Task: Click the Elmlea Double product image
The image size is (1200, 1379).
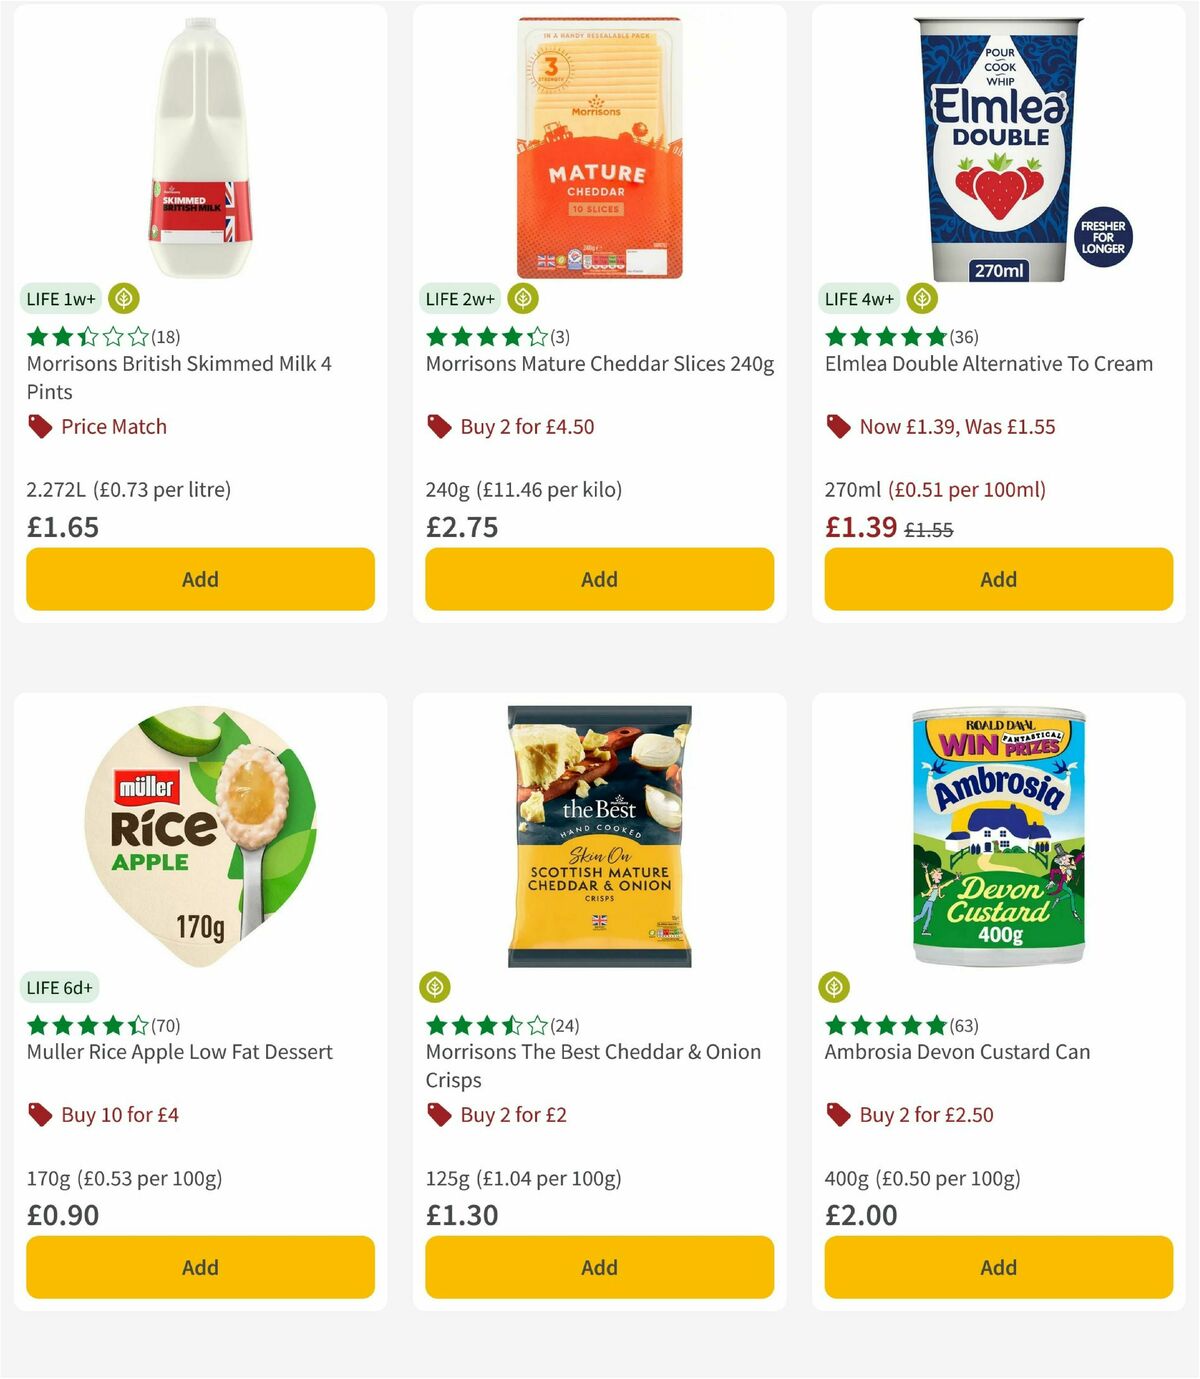Action: click(997, 145)
